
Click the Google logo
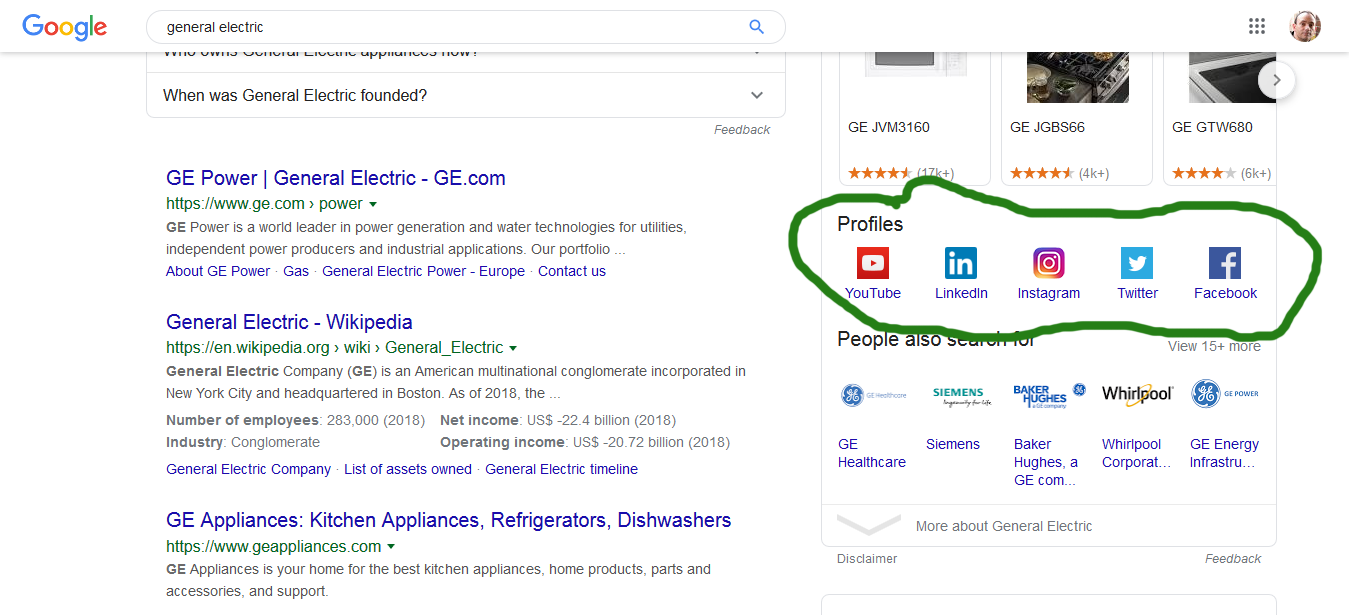(64, 27)
